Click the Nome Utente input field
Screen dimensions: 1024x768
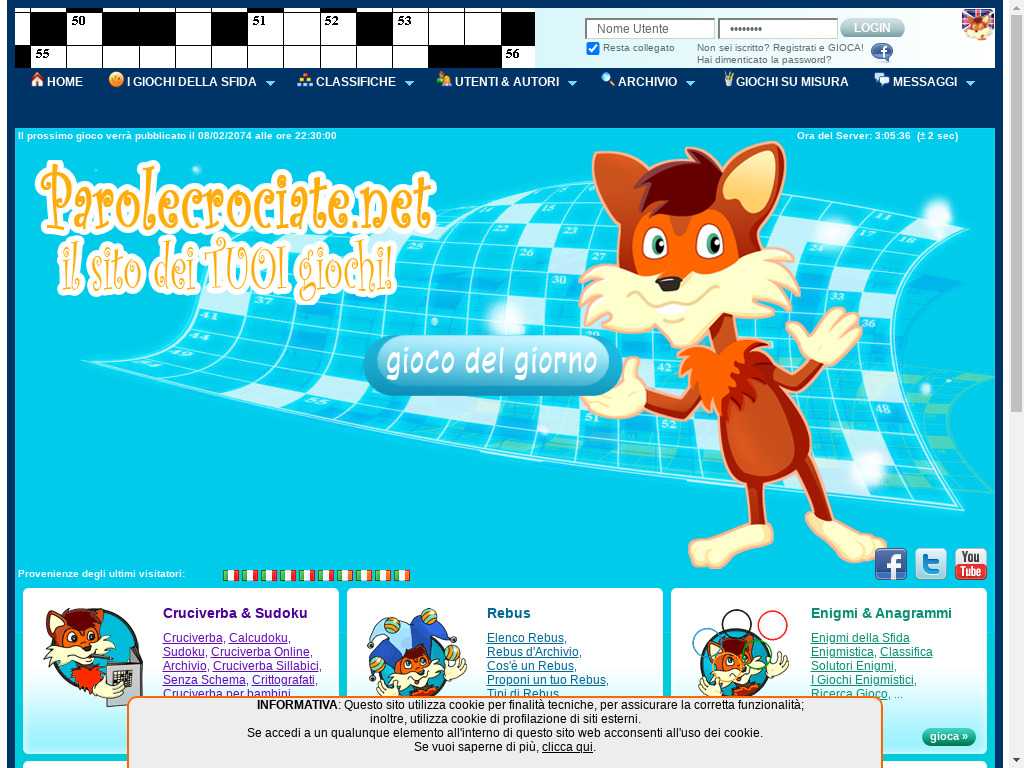click(x=650, y=29)
